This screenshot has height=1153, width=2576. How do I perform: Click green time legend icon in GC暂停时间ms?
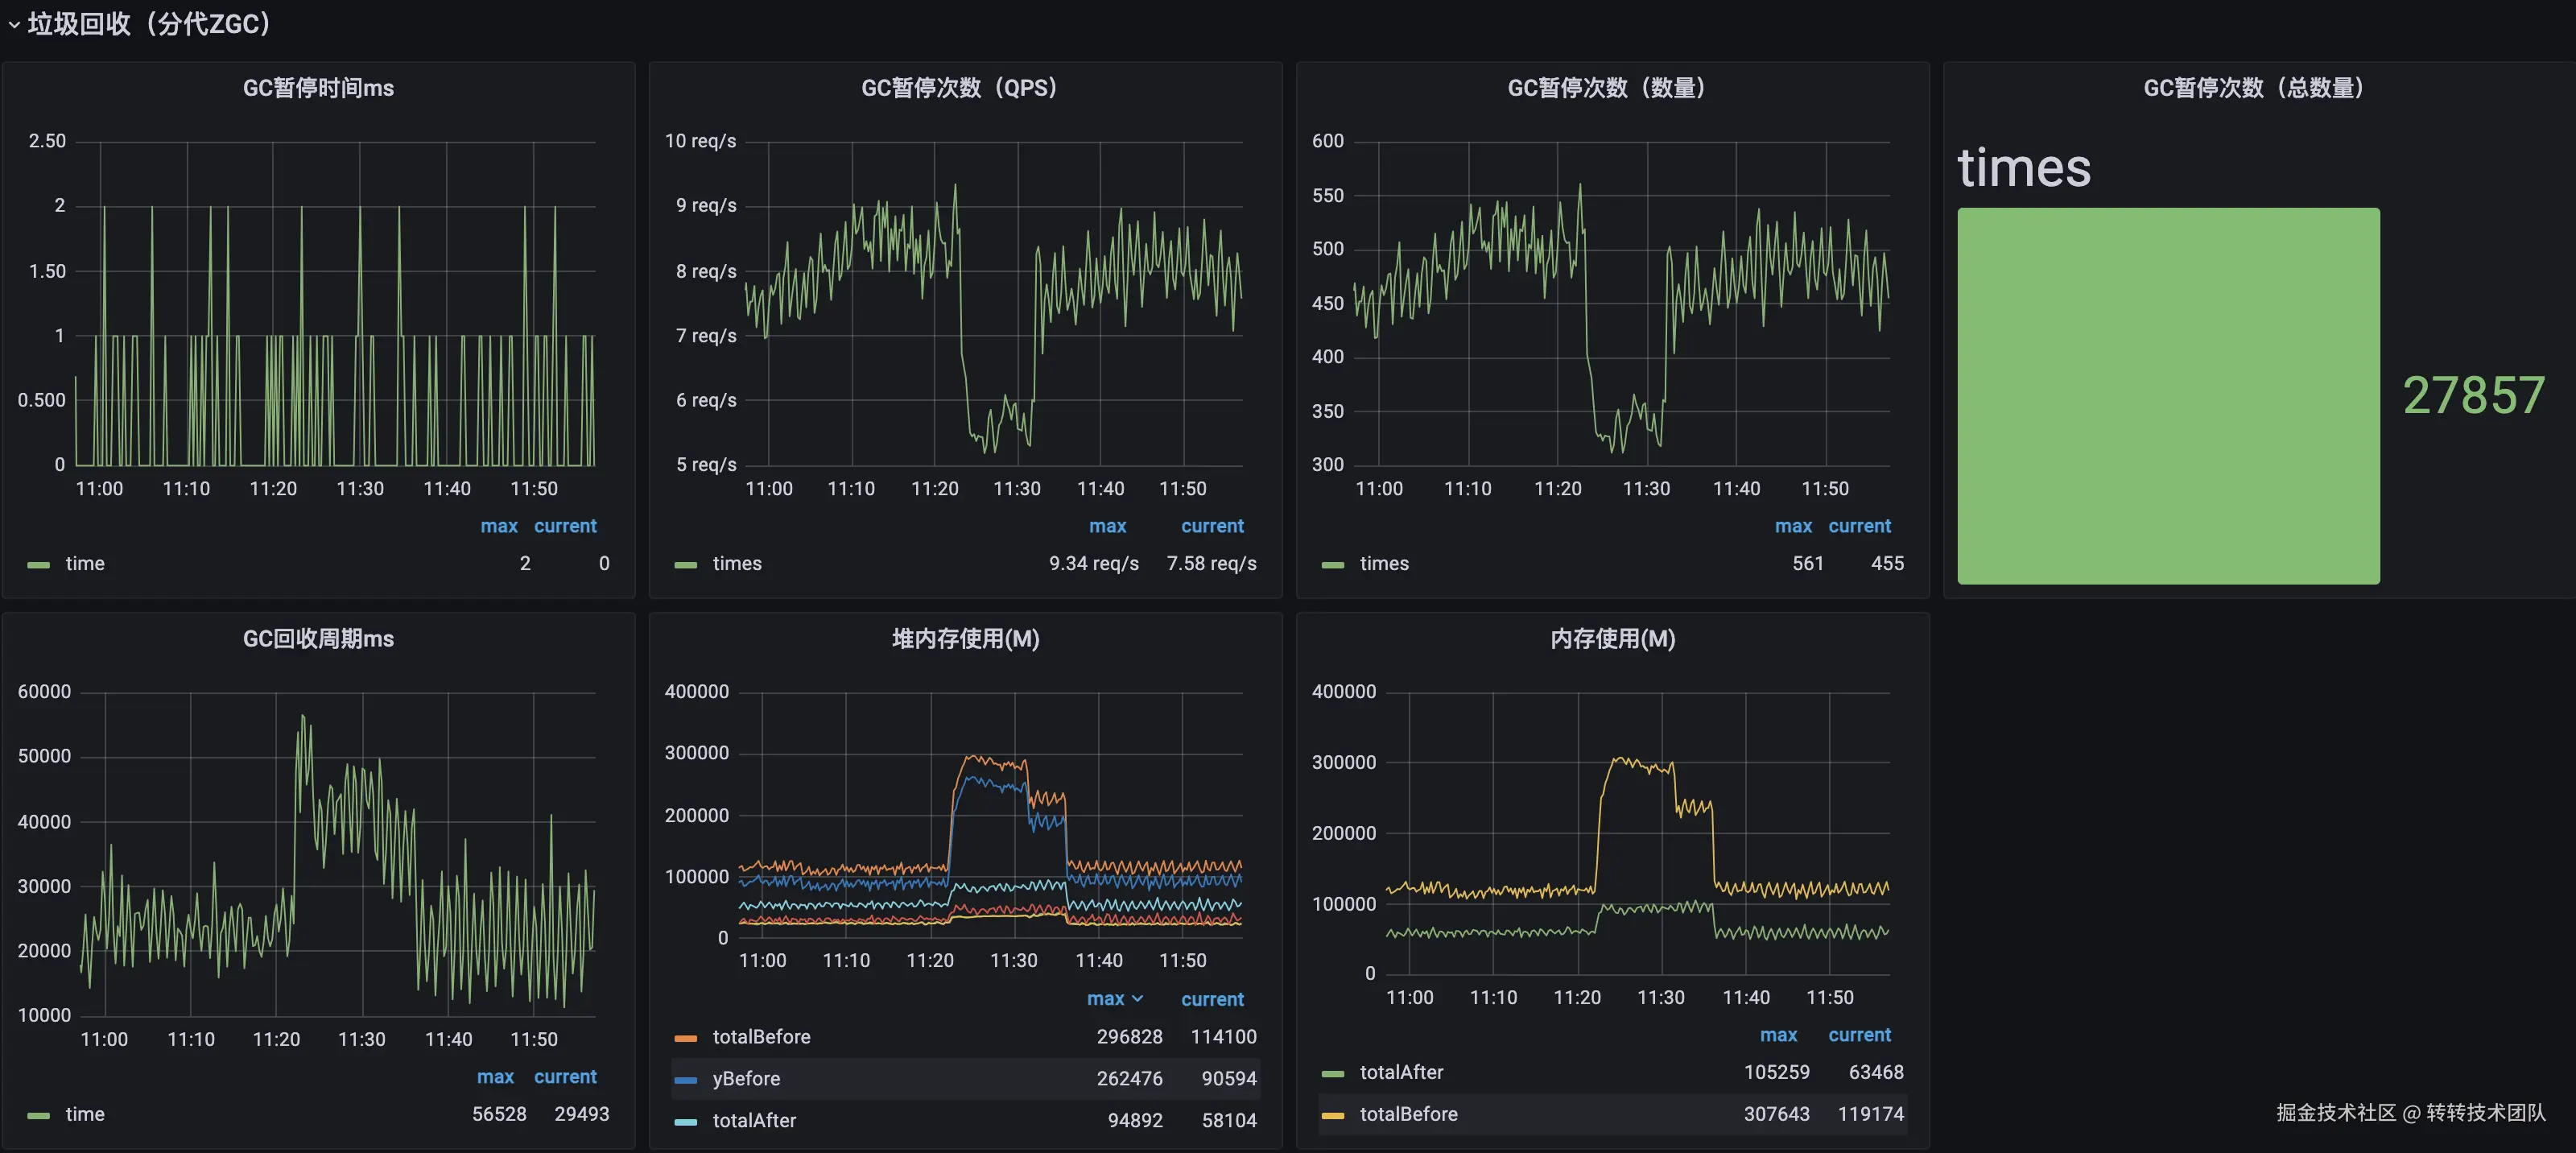pos(39,565)
